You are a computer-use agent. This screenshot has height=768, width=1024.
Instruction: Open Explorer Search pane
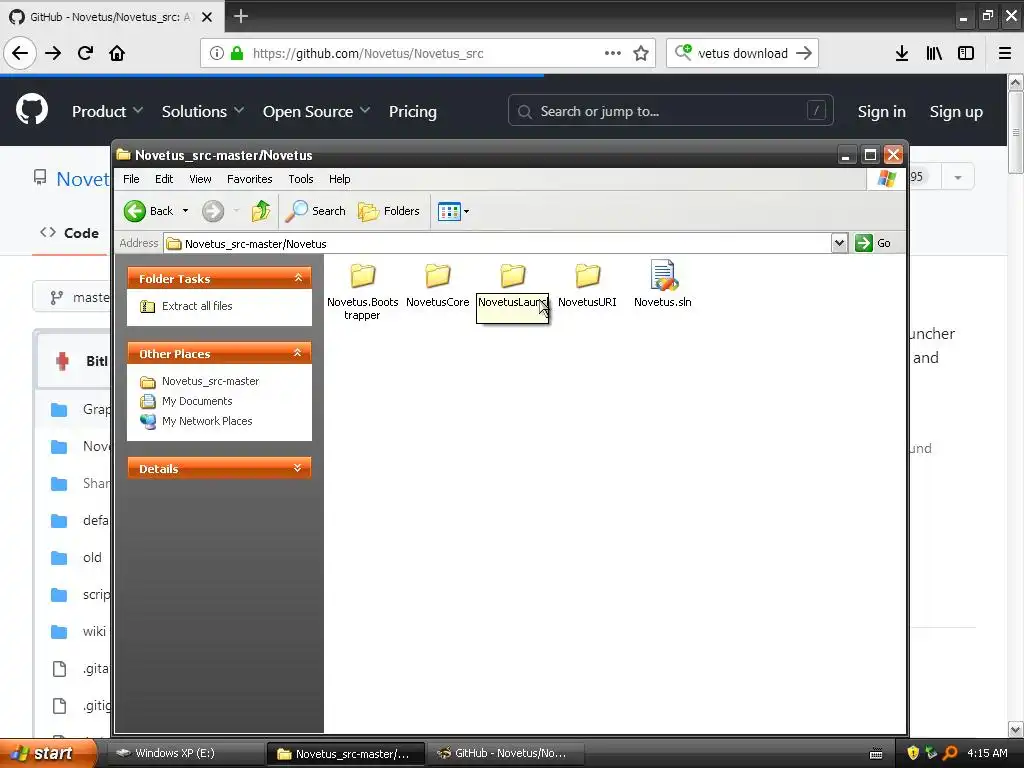(315, 211)
